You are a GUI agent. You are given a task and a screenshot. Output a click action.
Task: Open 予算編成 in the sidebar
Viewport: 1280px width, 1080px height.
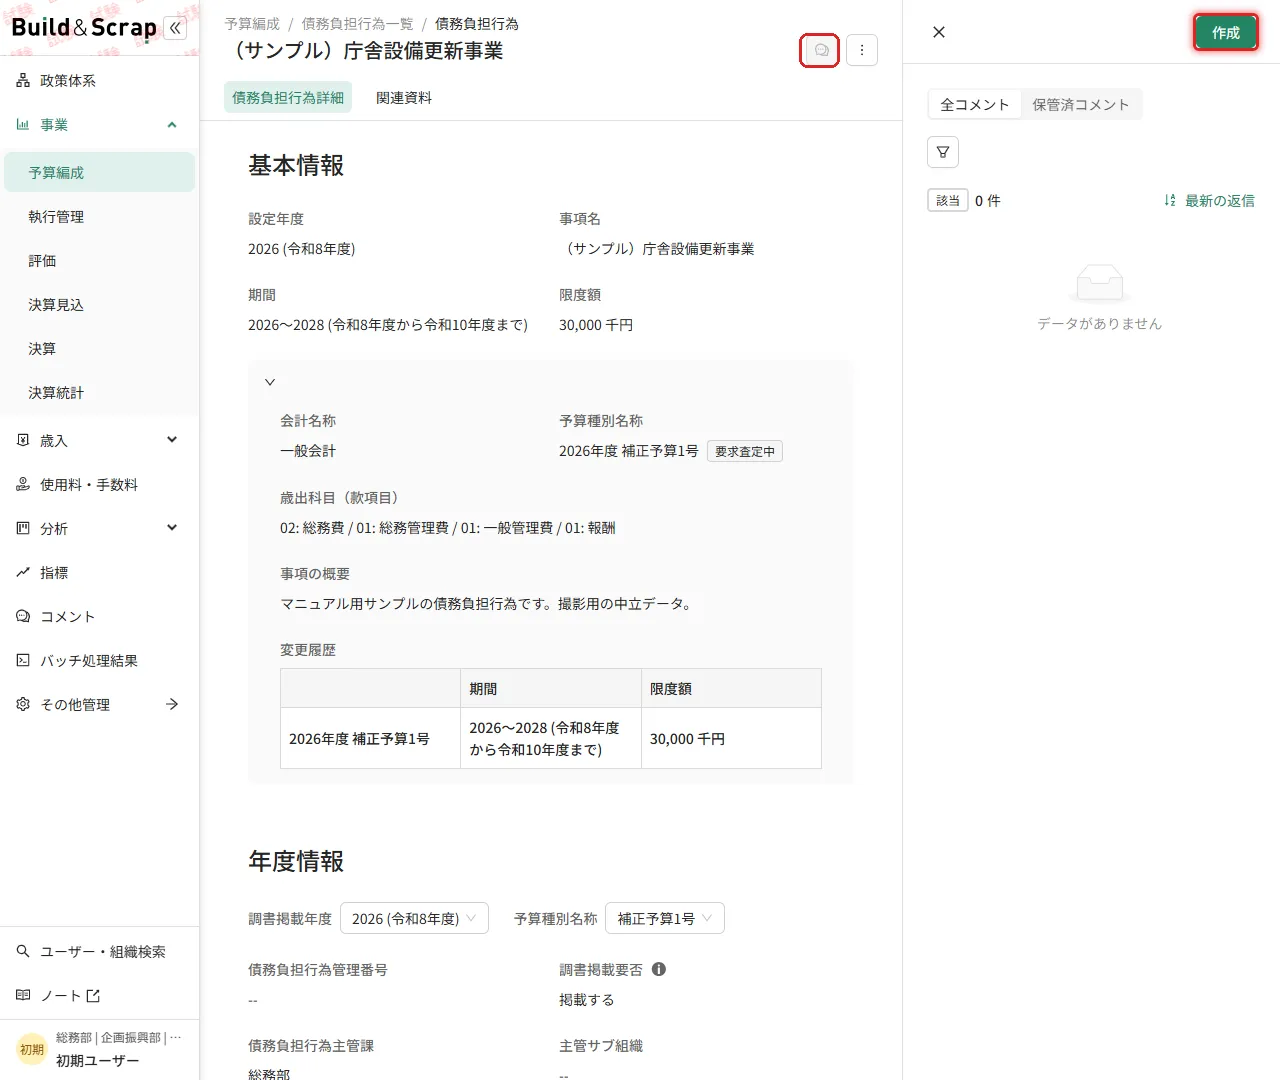[99, 172]
